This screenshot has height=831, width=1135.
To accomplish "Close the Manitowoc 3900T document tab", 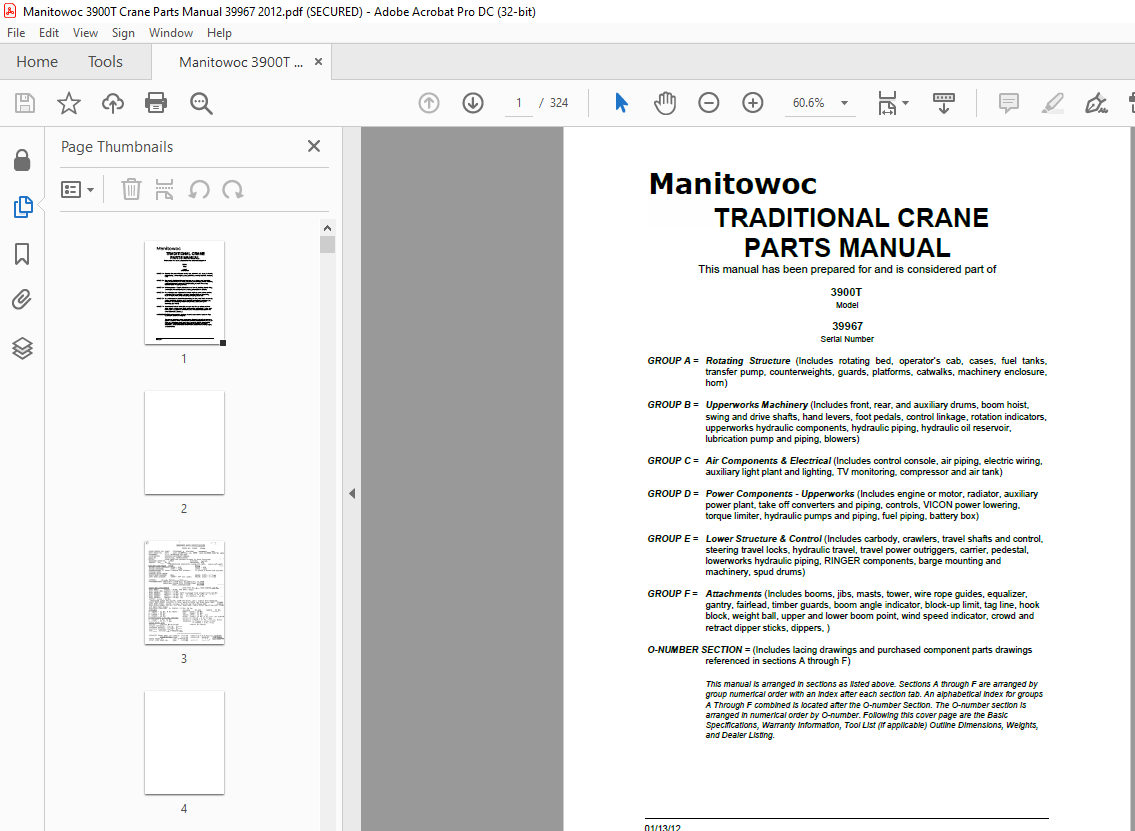I will point(318,62).
